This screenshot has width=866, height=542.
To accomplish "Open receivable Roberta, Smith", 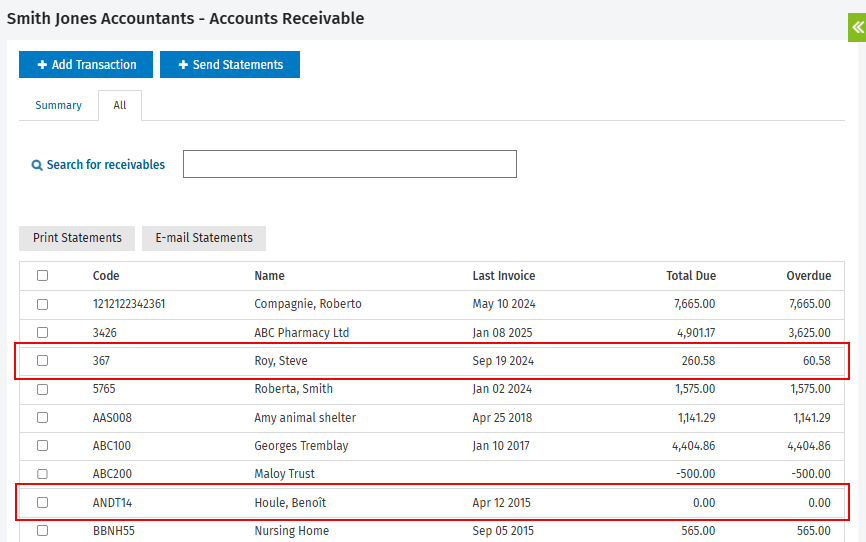I will (293, 389).
